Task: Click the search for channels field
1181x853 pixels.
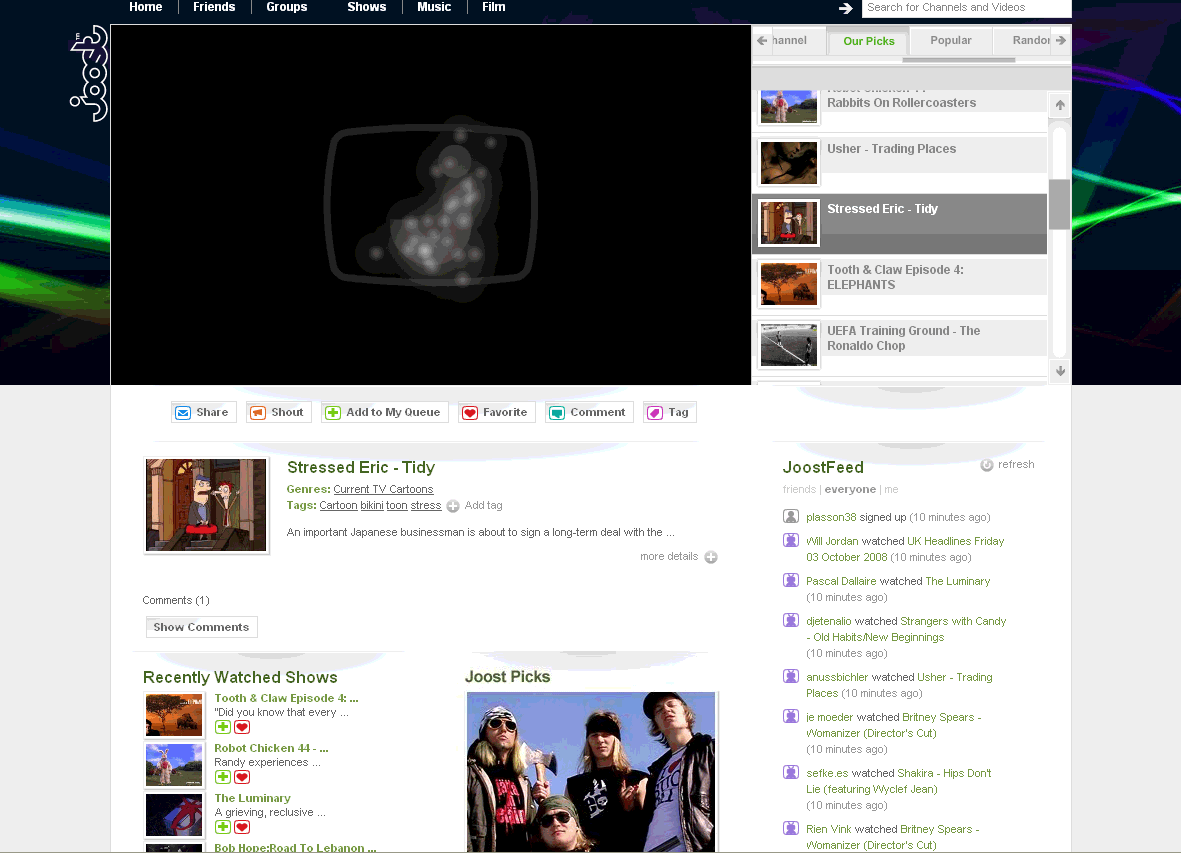Action: [x=965, y=8]
